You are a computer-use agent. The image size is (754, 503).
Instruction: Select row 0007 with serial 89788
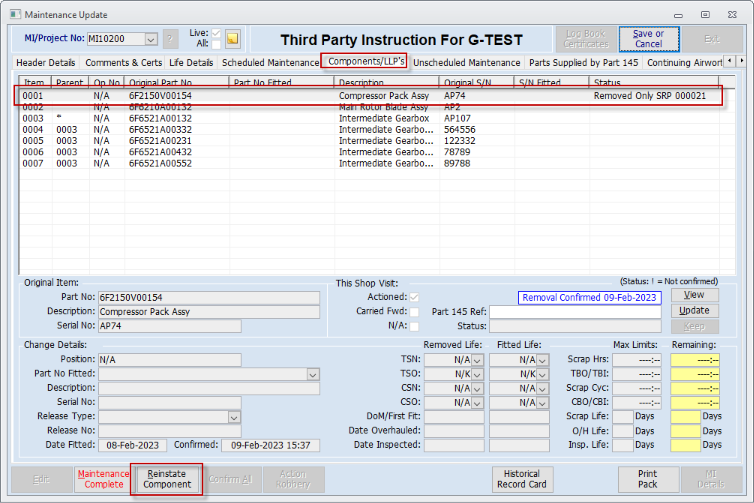point(368,163)
